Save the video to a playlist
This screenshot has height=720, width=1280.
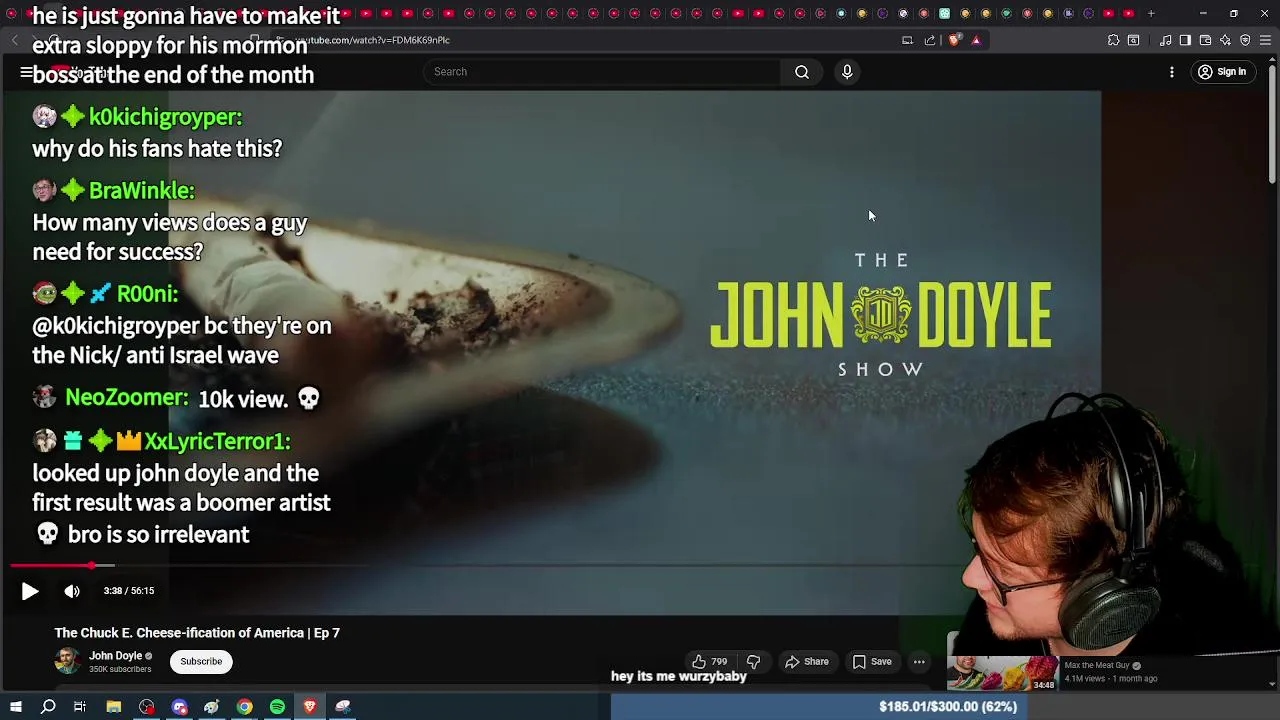(872, 661)
